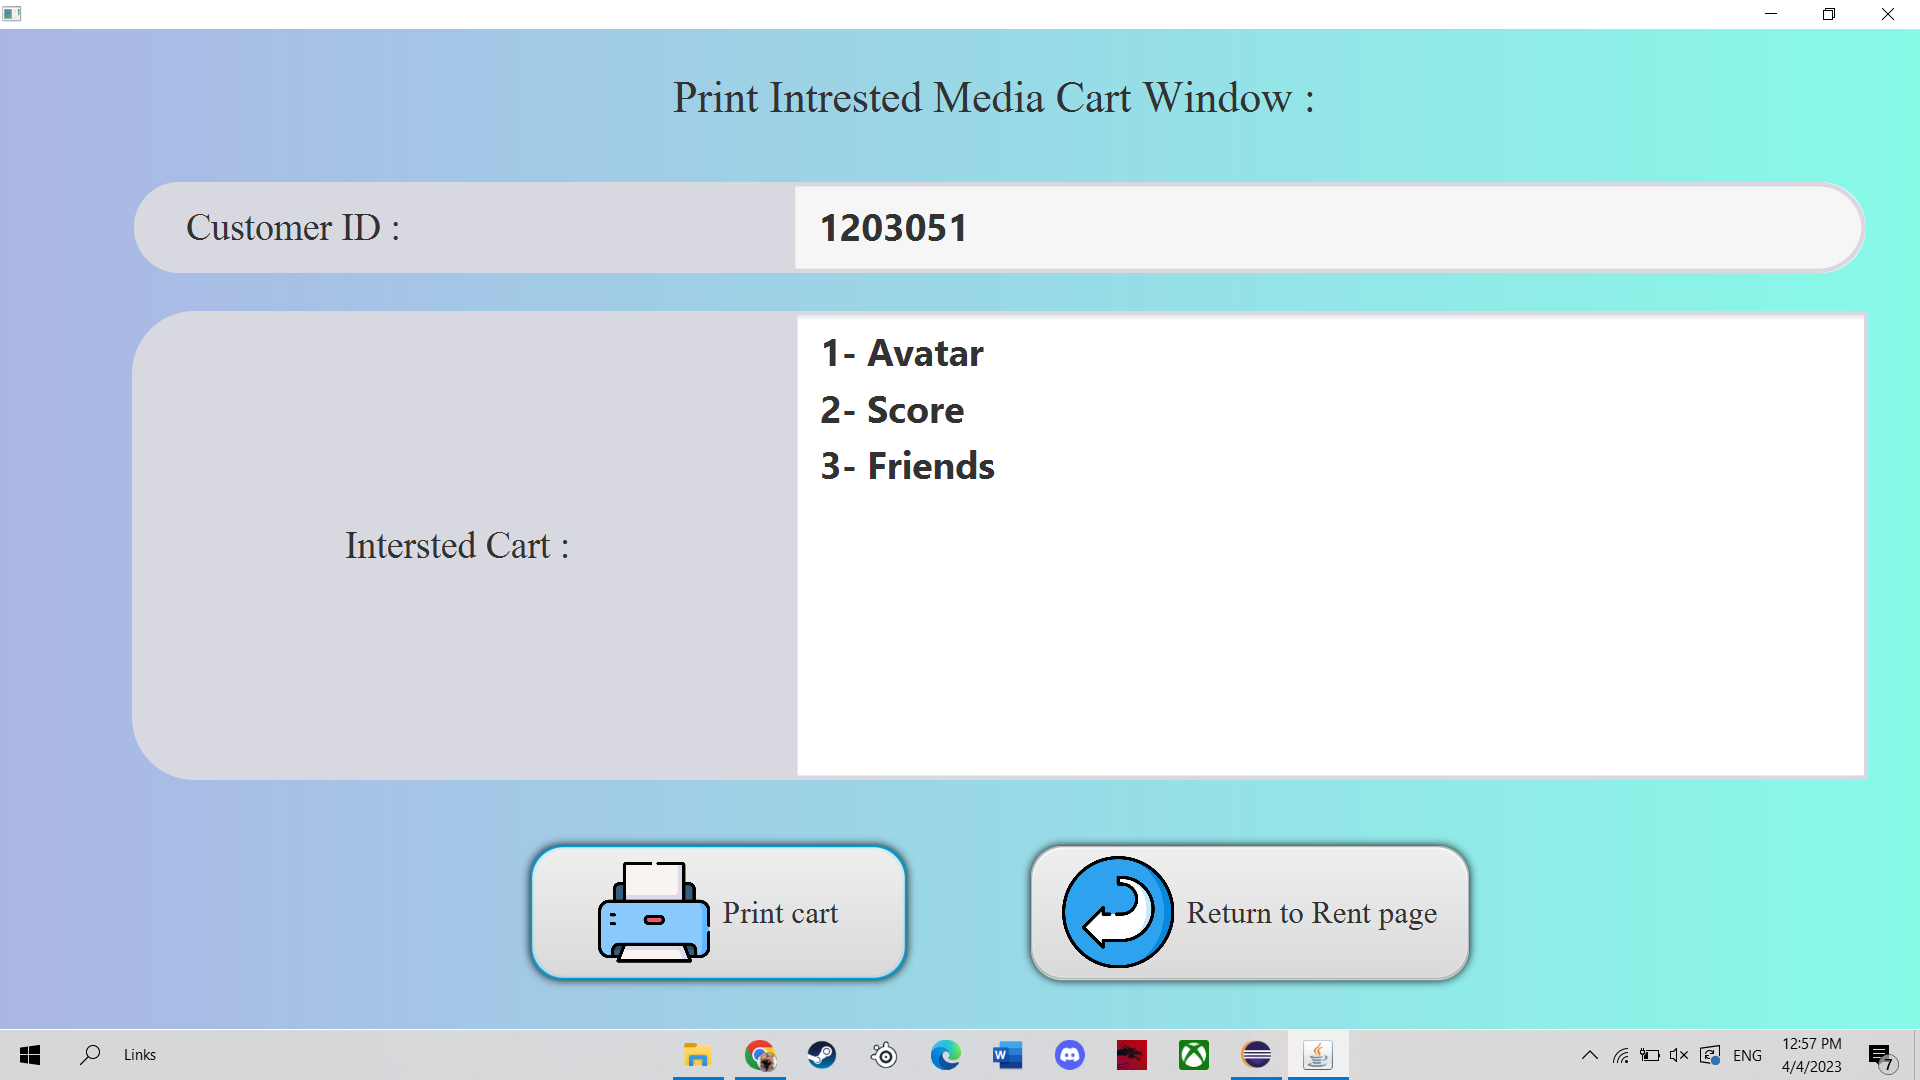Open Discord from the taskbar
Viewport: 1920px width, 1080px height.
(1070, 1055)
